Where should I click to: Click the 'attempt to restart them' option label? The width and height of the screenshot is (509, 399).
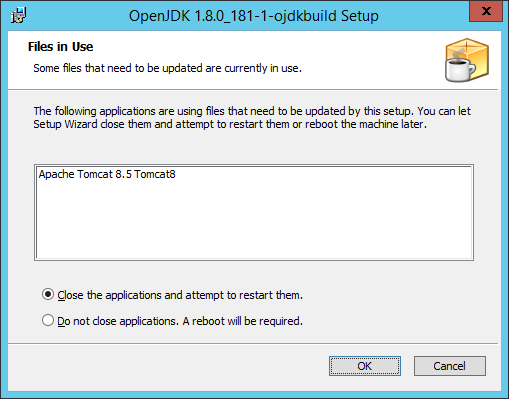click(x=244, y=295)
